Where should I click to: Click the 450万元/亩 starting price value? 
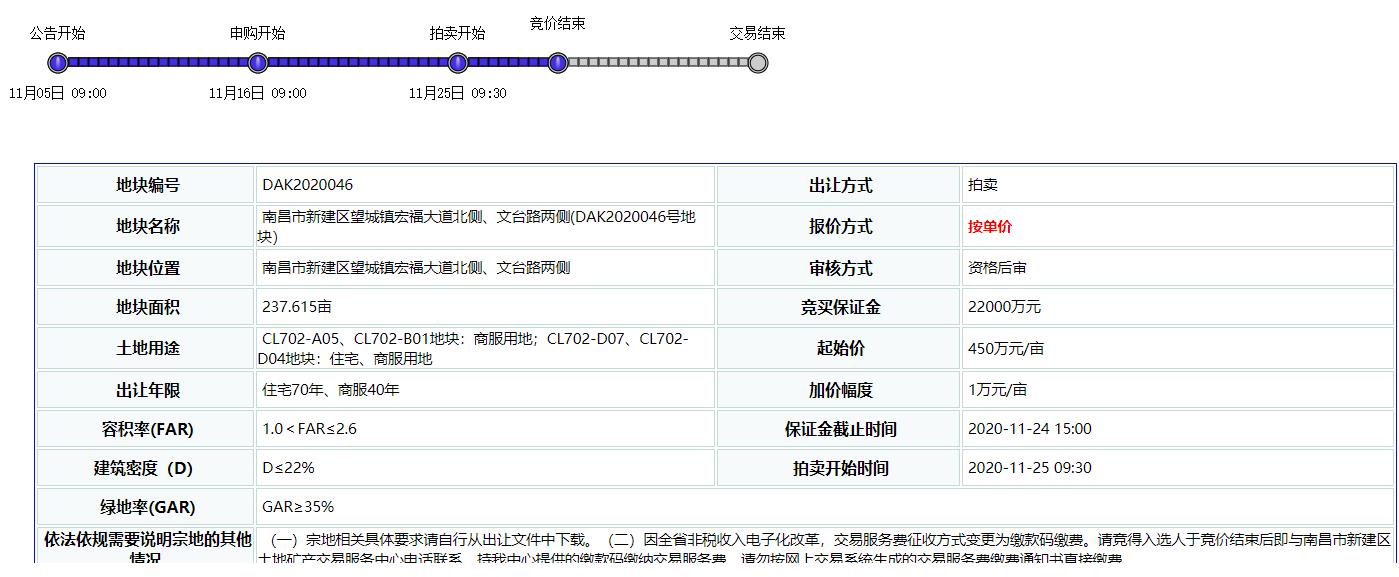[x=1005, y=349]
